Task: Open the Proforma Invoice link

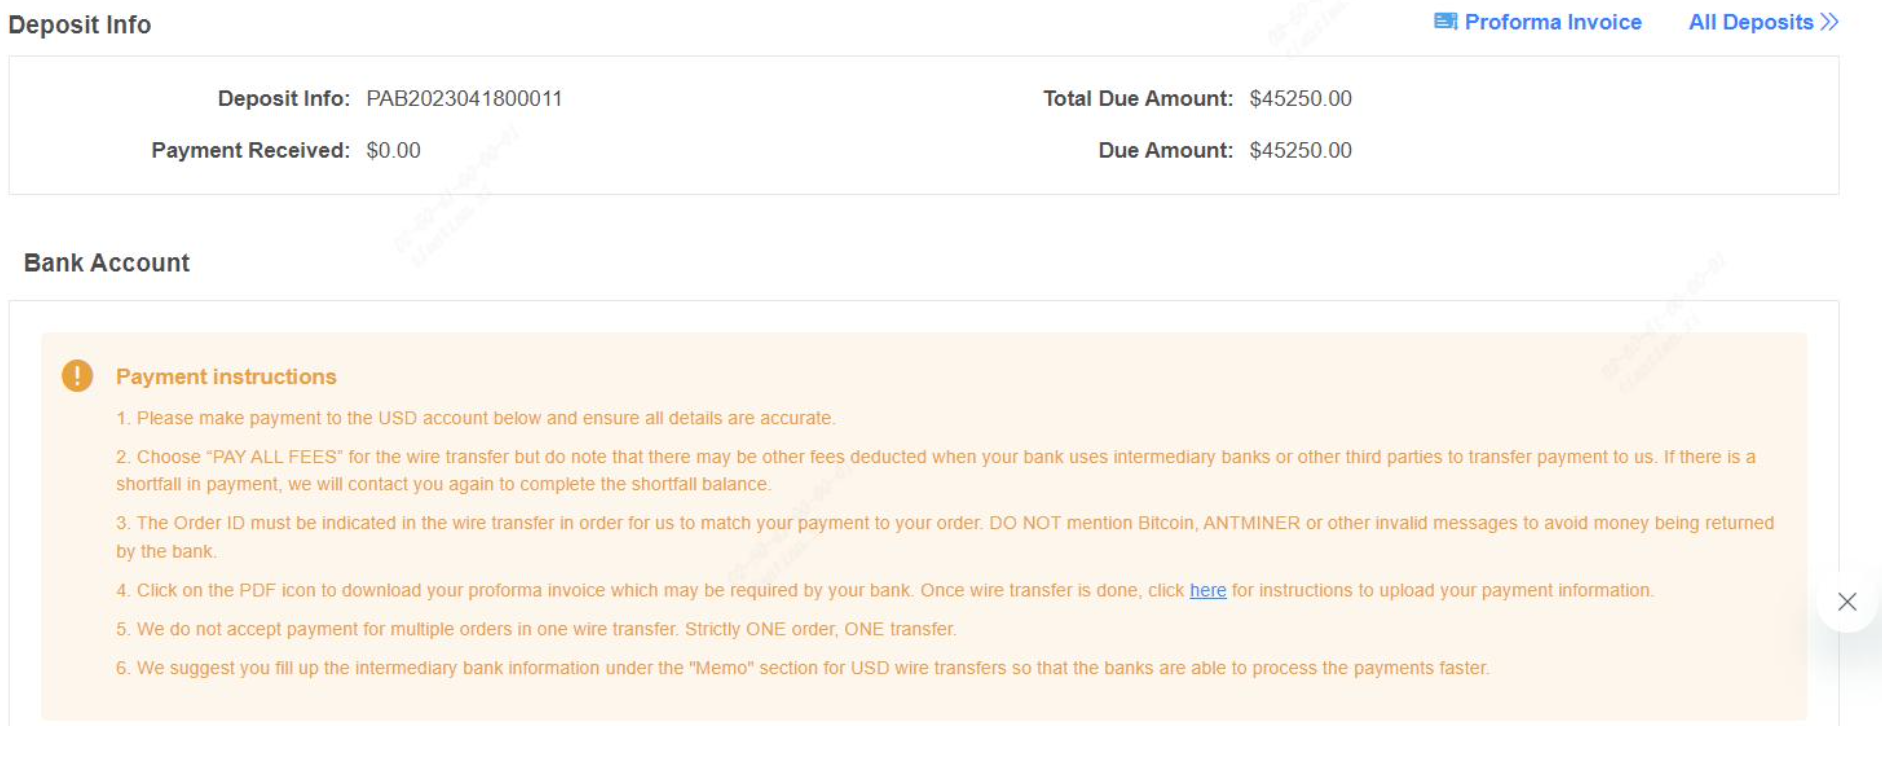Action: click(1552, 22)
